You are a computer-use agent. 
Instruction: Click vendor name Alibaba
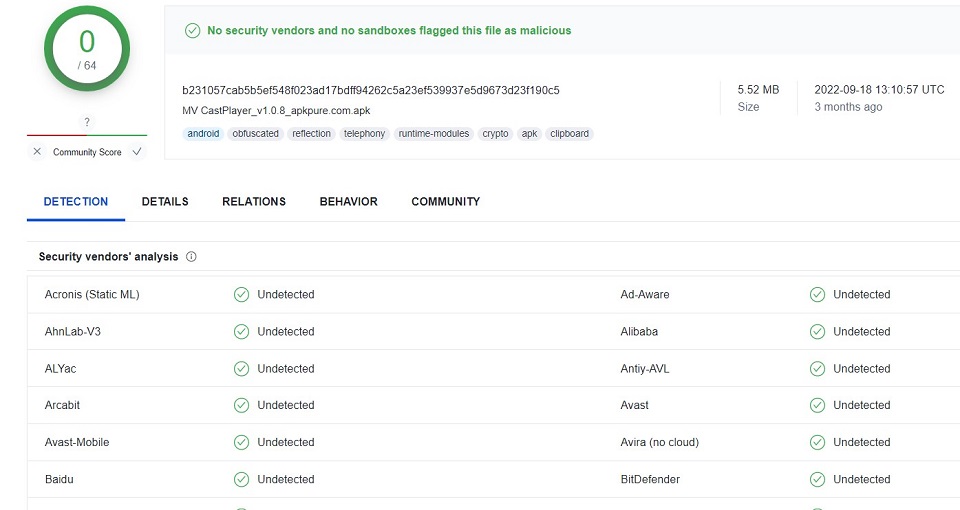pos(639,332)
